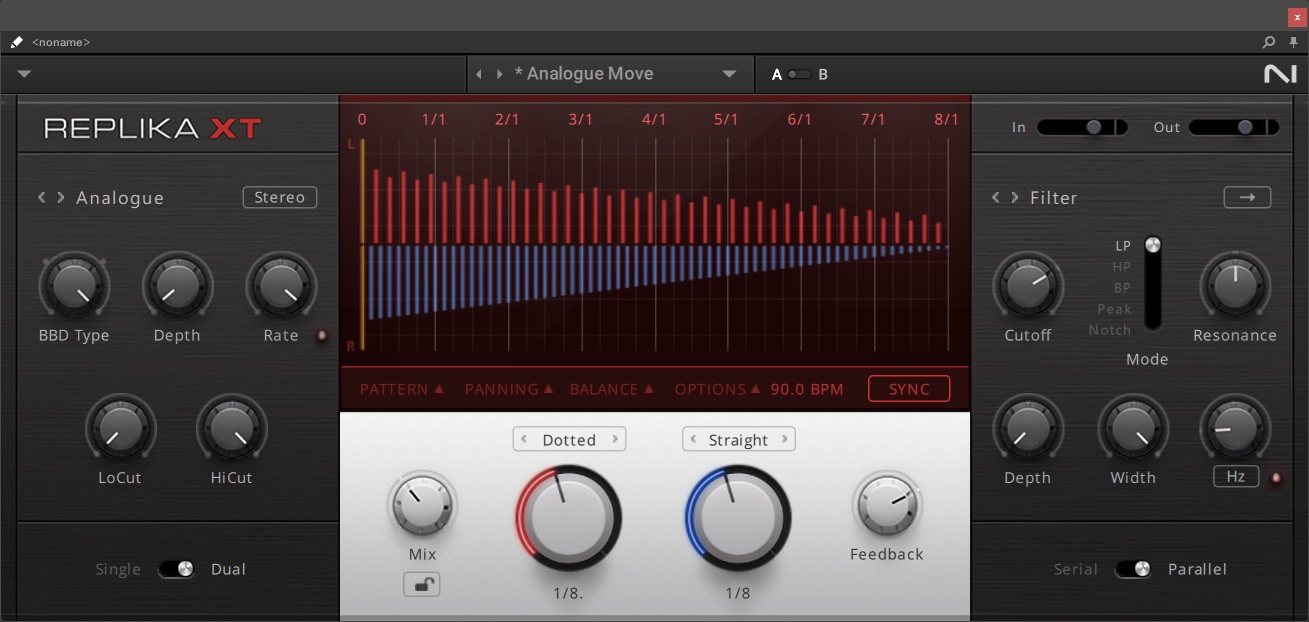This screenshot has height=622, width=1309.
Task: Click the arrow routing button beside Filter
Action: click(x=1247, y=197)
